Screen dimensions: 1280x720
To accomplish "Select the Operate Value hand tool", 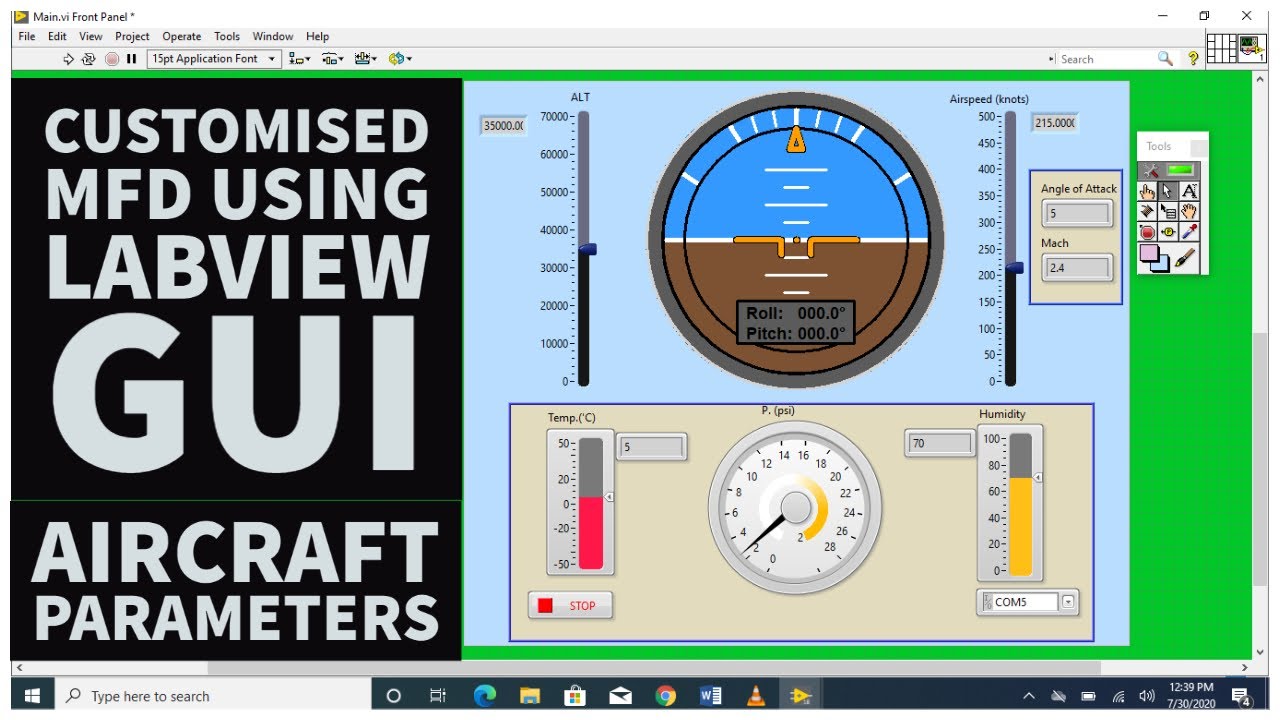I will tap(1148, 191).
